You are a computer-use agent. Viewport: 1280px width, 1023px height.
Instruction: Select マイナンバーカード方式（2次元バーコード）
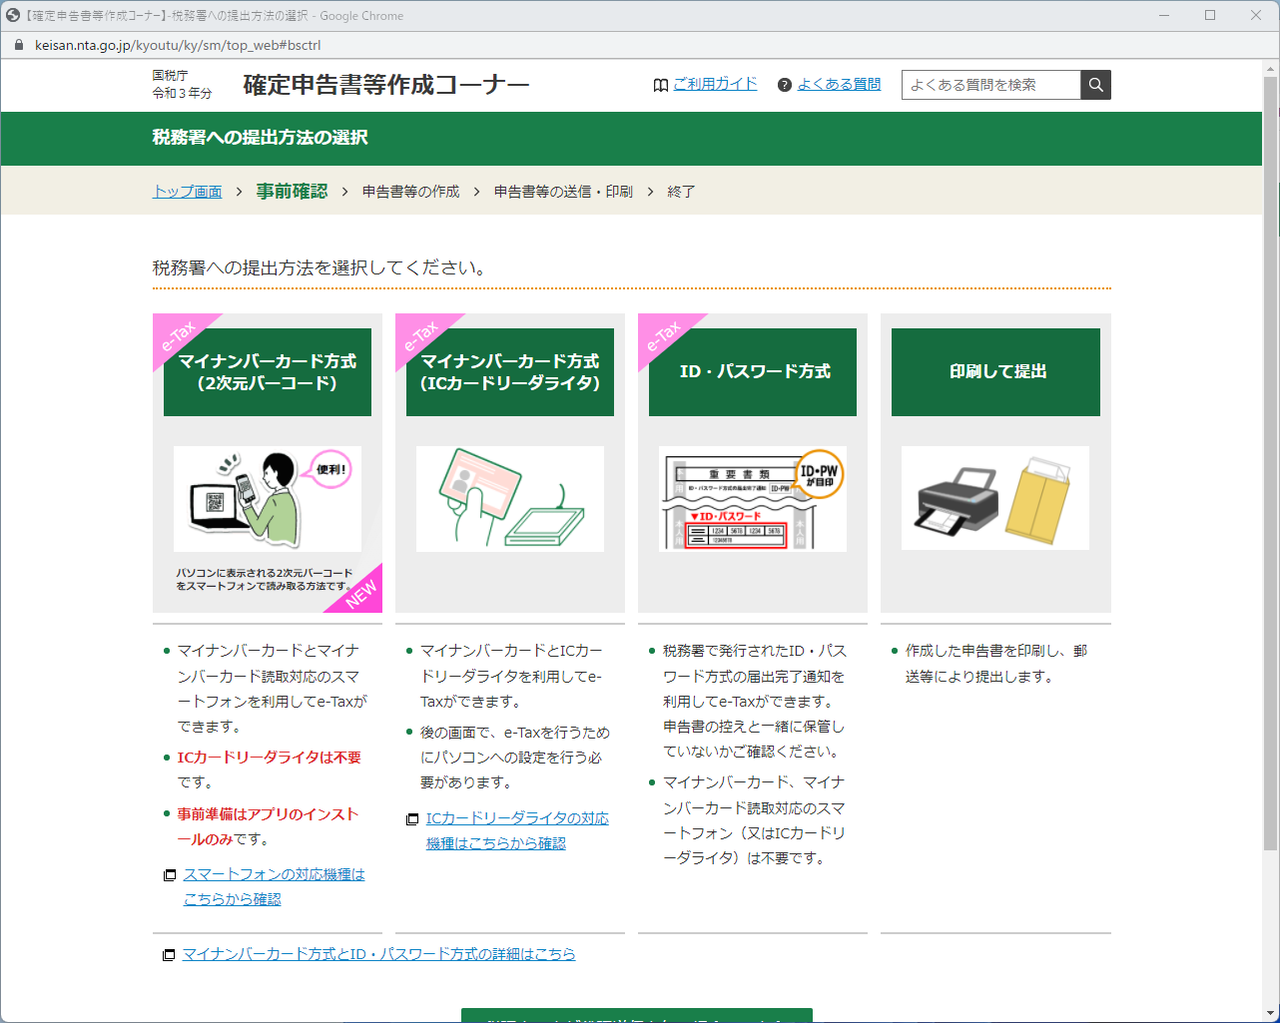(267, 372)
